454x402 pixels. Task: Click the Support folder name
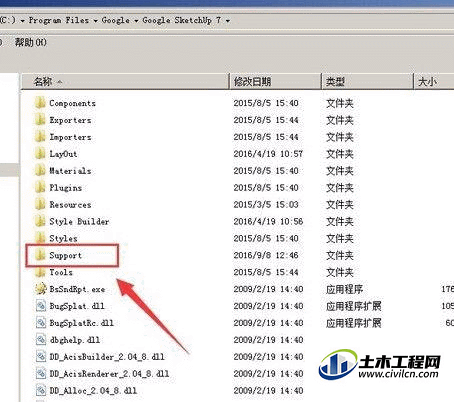[66, 256]
